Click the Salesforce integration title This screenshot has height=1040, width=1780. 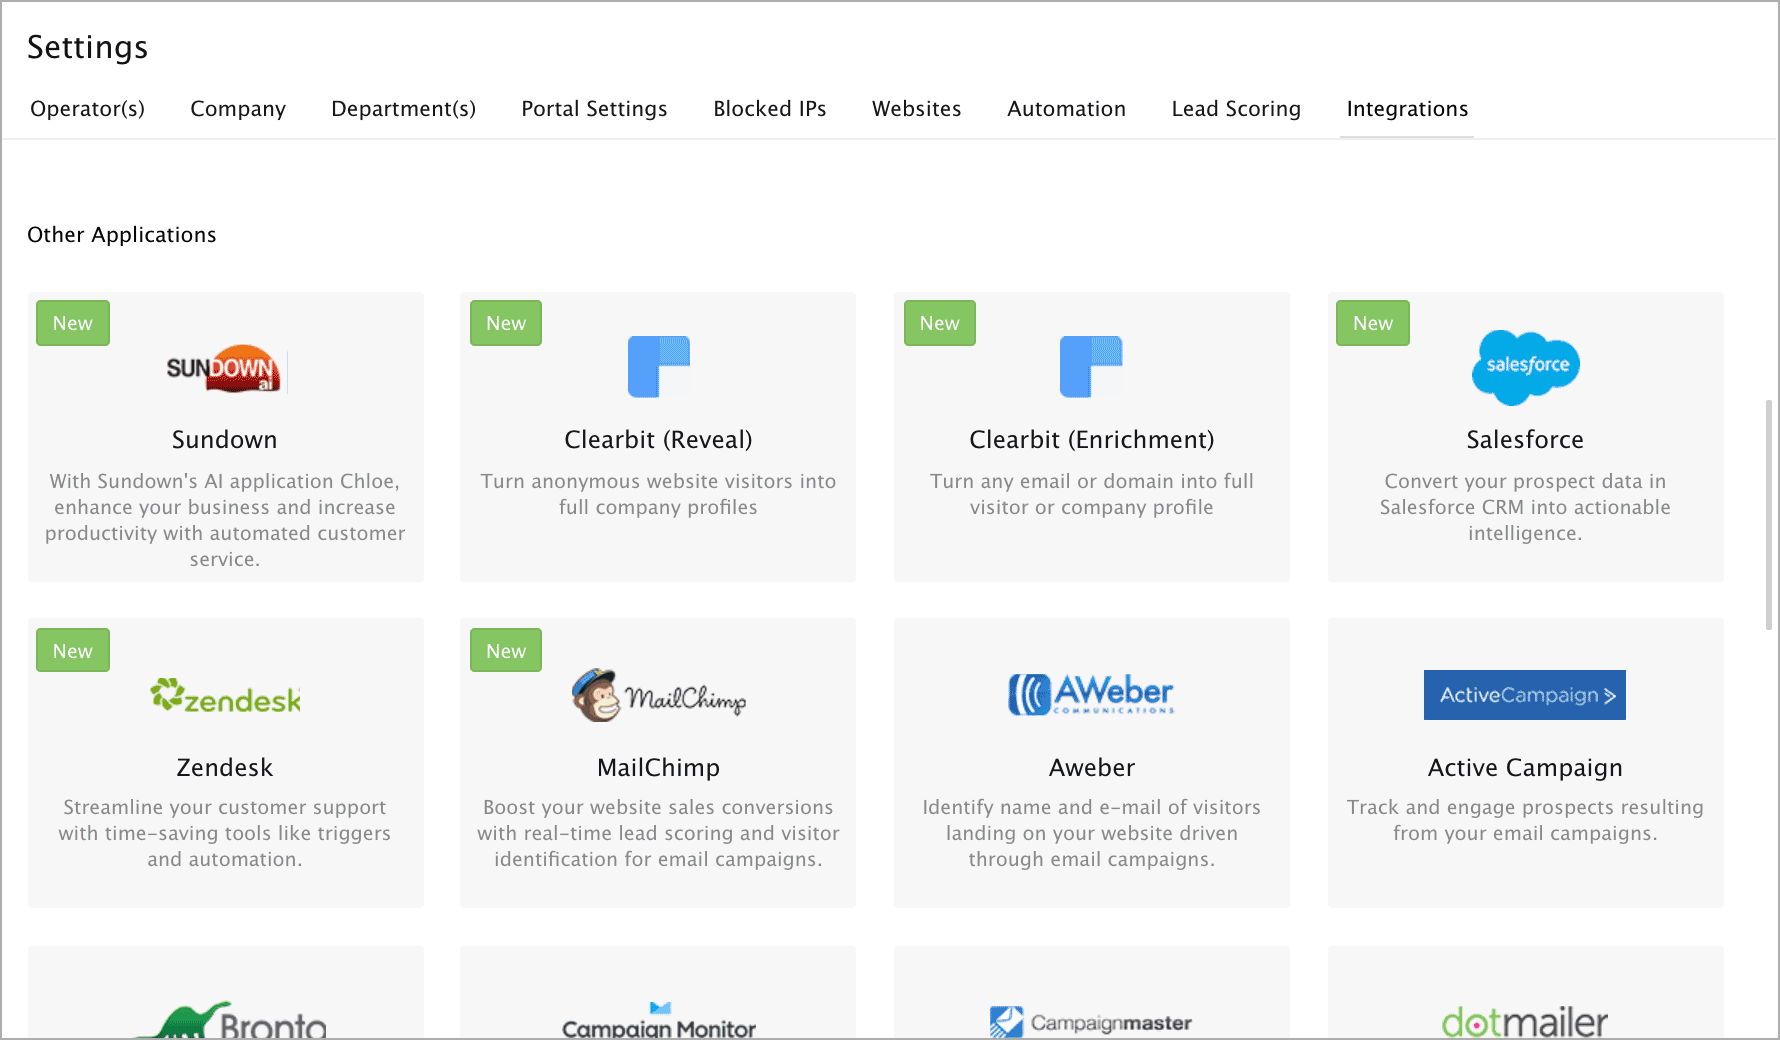(1525, 440)
